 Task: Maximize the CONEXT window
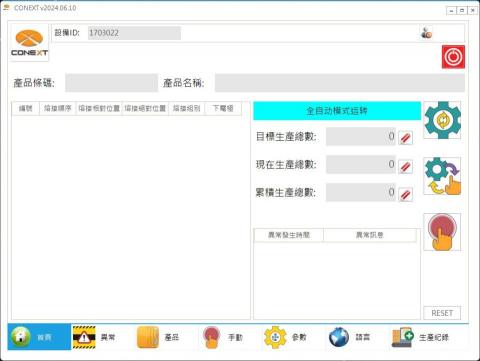pyautogui.click(x=462, y=11)
